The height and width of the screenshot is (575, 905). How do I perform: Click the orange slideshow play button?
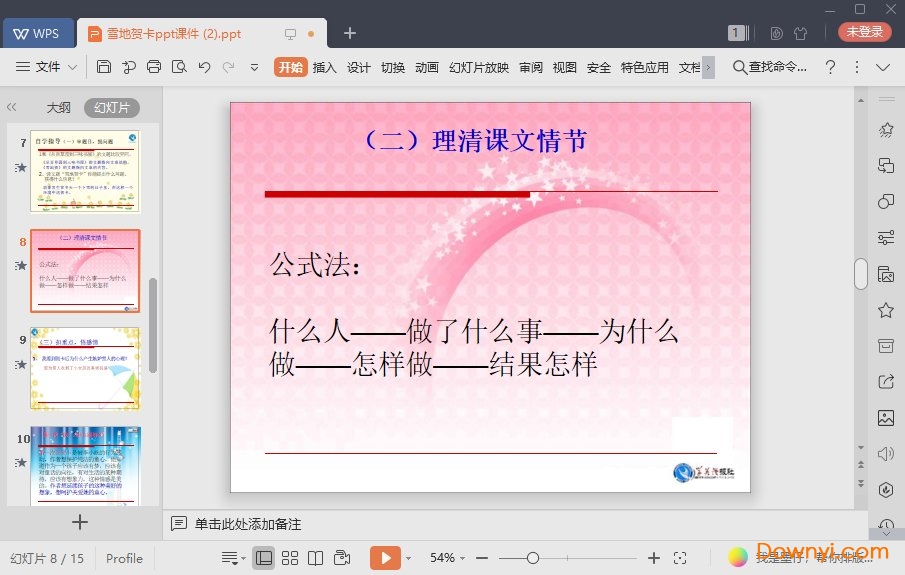click(x=385, y=558)
